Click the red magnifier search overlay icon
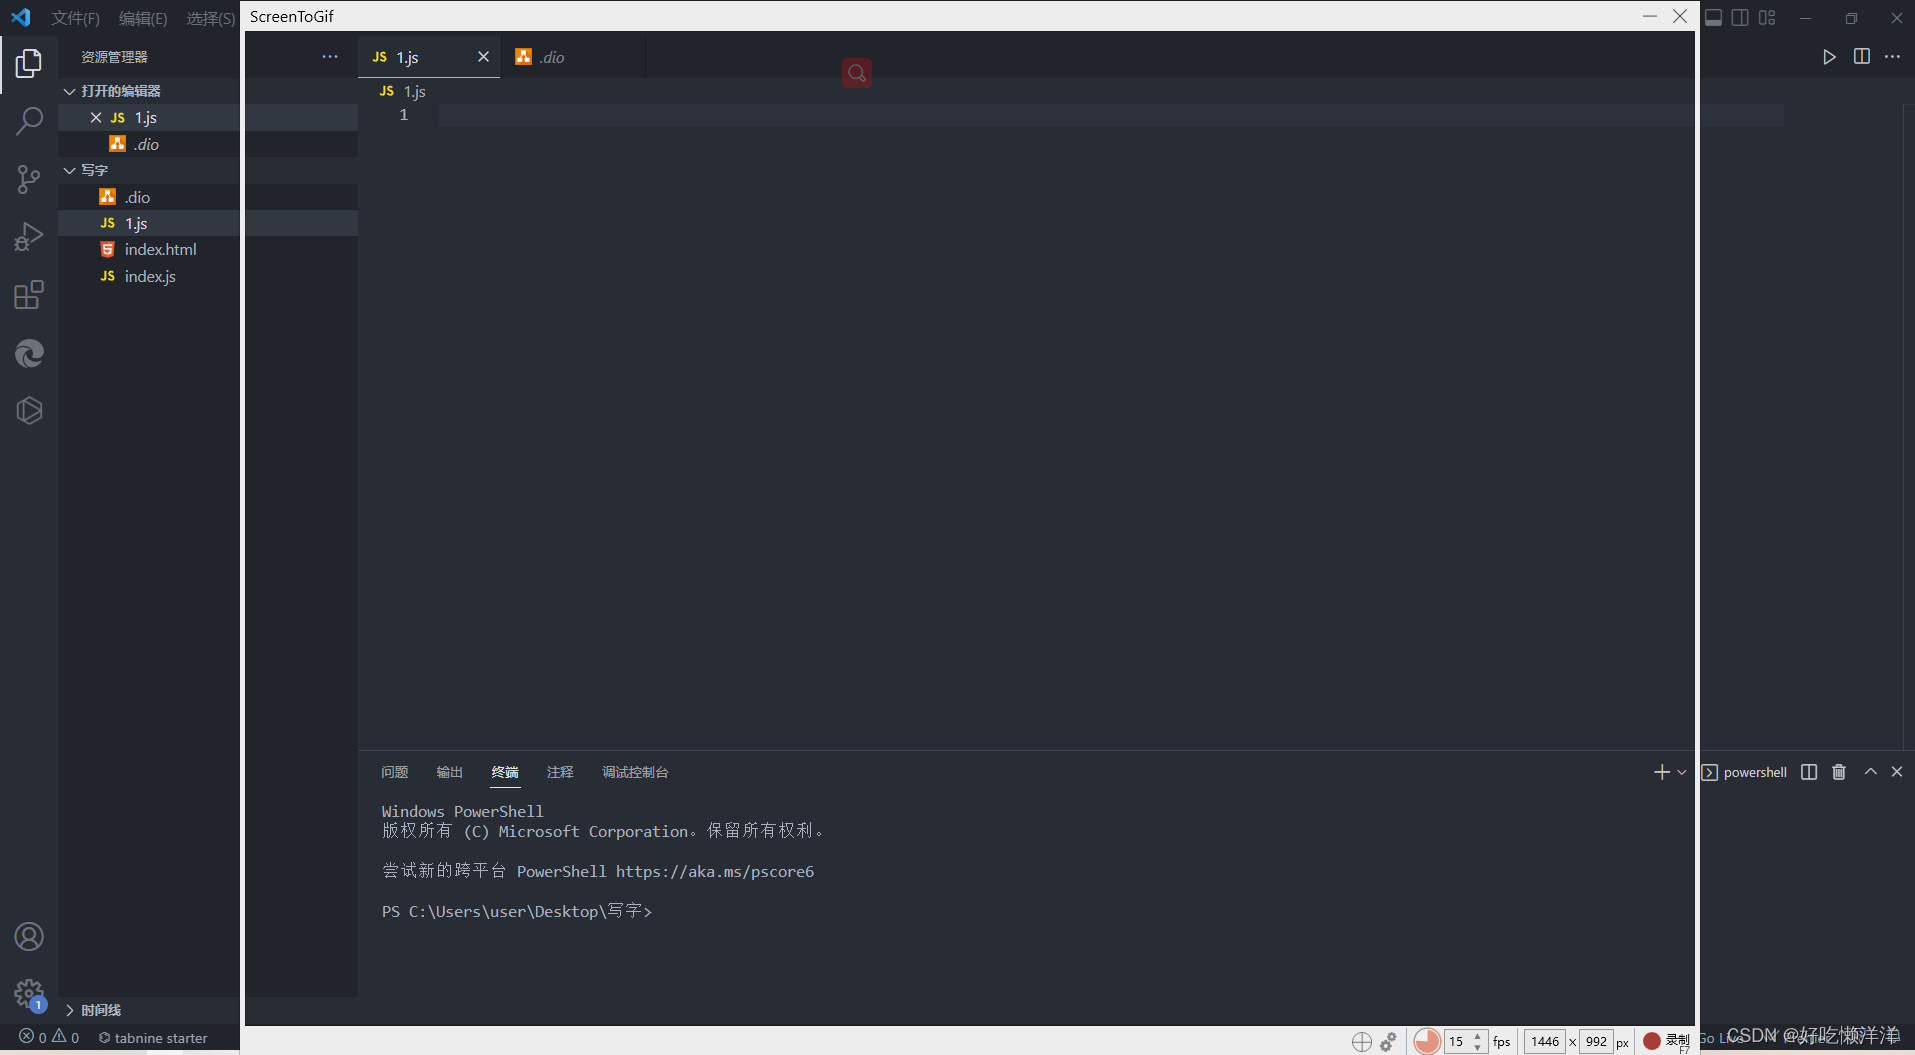Image resolution: width=1915 pixels, height=1055 pixels. 856,72
